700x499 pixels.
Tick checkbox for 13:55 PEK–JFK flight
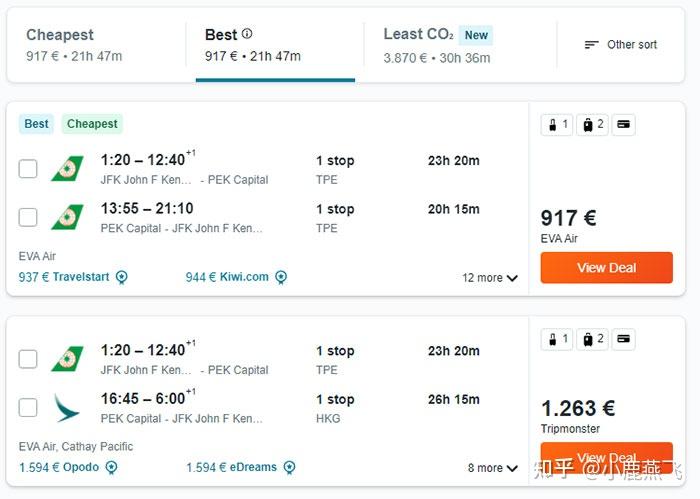pos(28,217)
